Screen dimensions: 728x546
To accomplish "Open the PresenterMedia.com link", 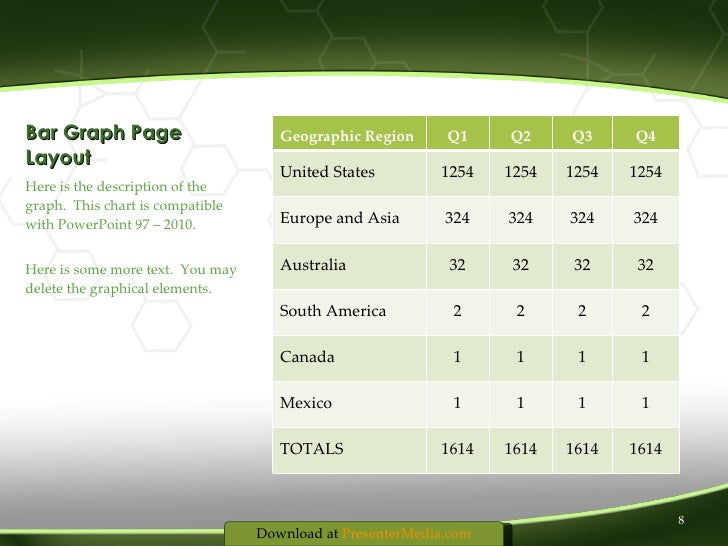I will (x=406, y=533).
